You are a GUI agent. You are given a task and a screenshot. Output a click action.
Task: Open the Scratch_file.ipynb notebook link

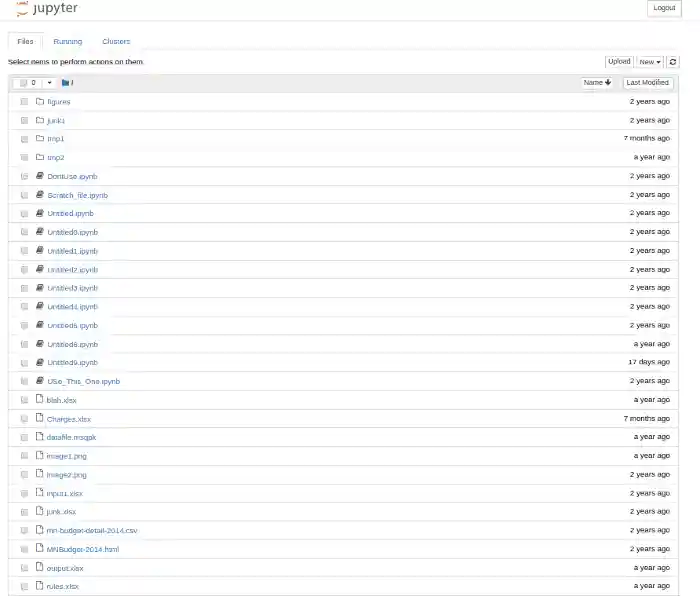point(77,195)
